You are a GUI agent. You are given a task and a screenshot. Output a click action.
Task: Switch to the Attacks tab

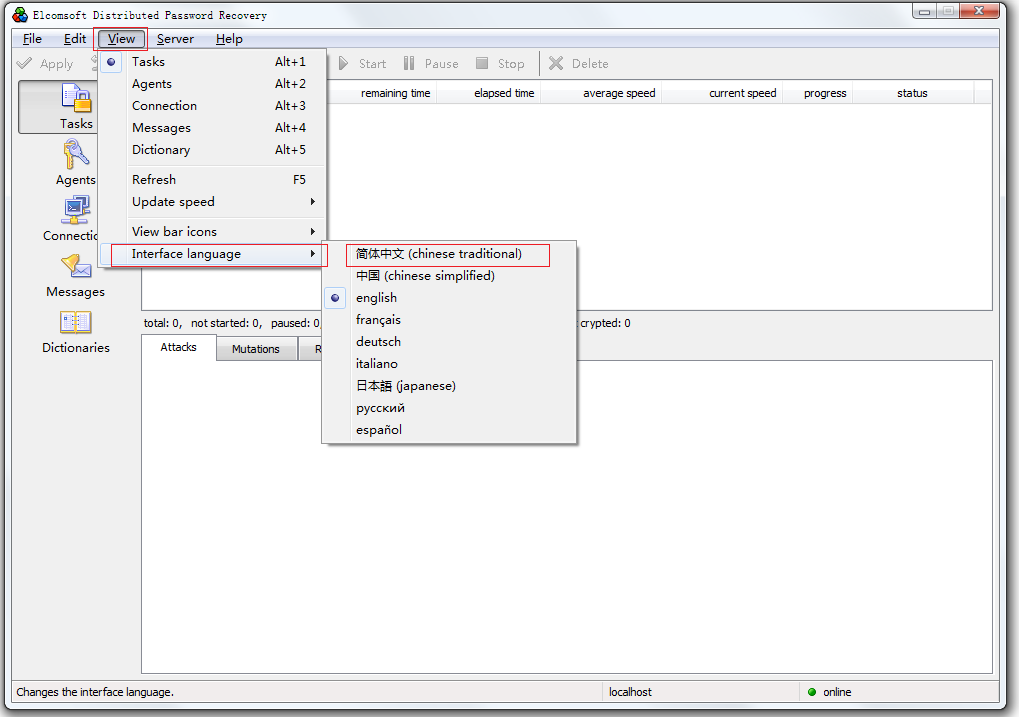coord(179,348)
